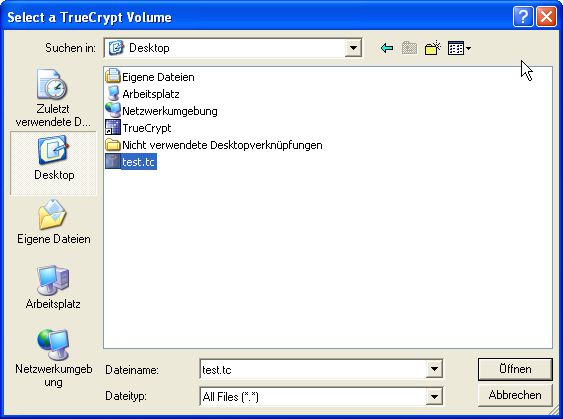Click the help question mark button
This screenshot has width=563, height=419.
[x=523, y=17]
